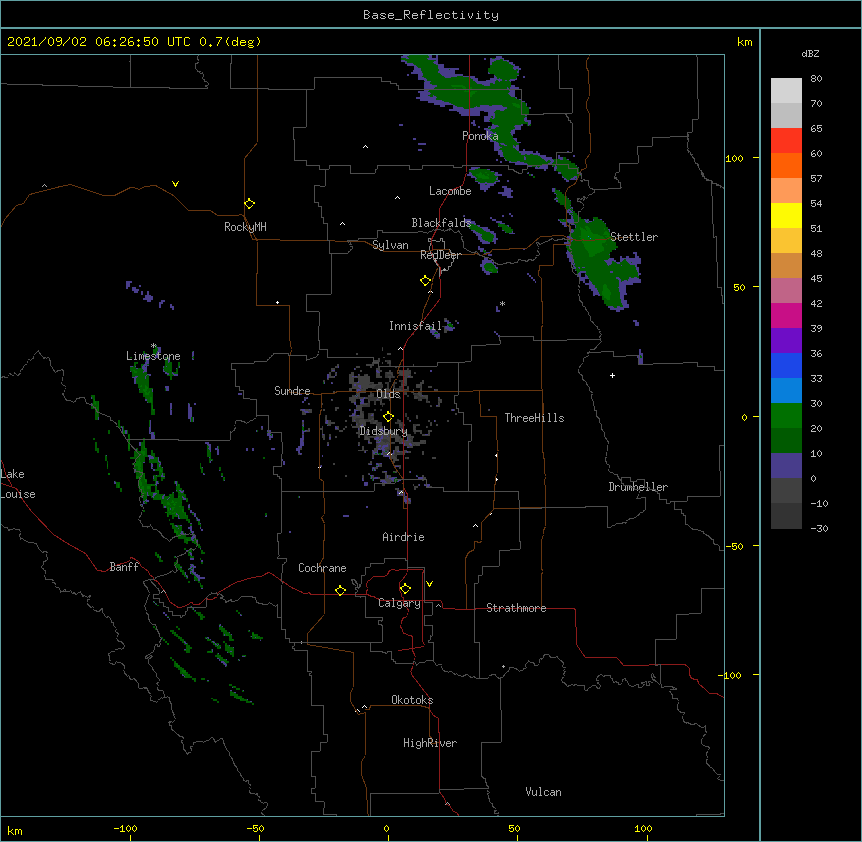Click the yellow radar marker near Olds
The width and height of the screenshot is (862, 842).
[x=388, y=417]
